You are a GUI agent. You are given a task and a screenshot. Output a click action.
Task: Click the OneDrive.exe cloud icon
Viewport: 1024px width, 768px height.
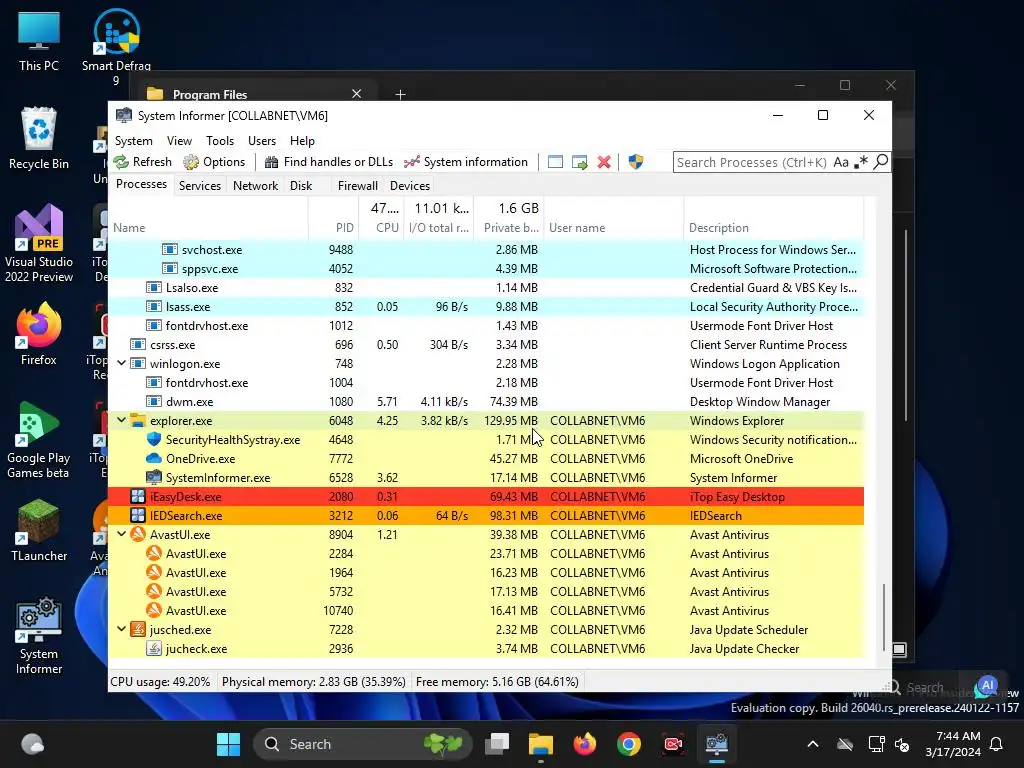(x=153, y=458)
